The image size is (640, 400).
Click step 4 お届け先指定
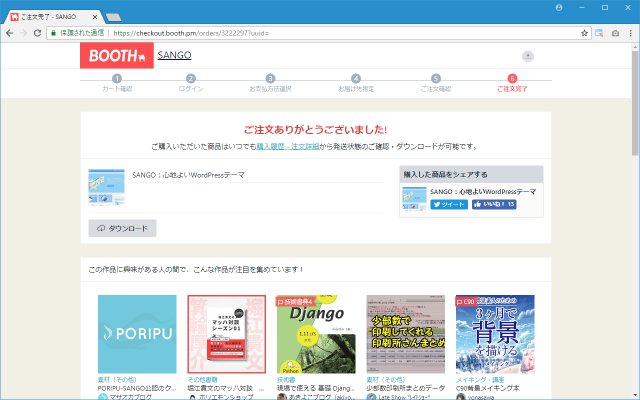(x=356, y=83)
